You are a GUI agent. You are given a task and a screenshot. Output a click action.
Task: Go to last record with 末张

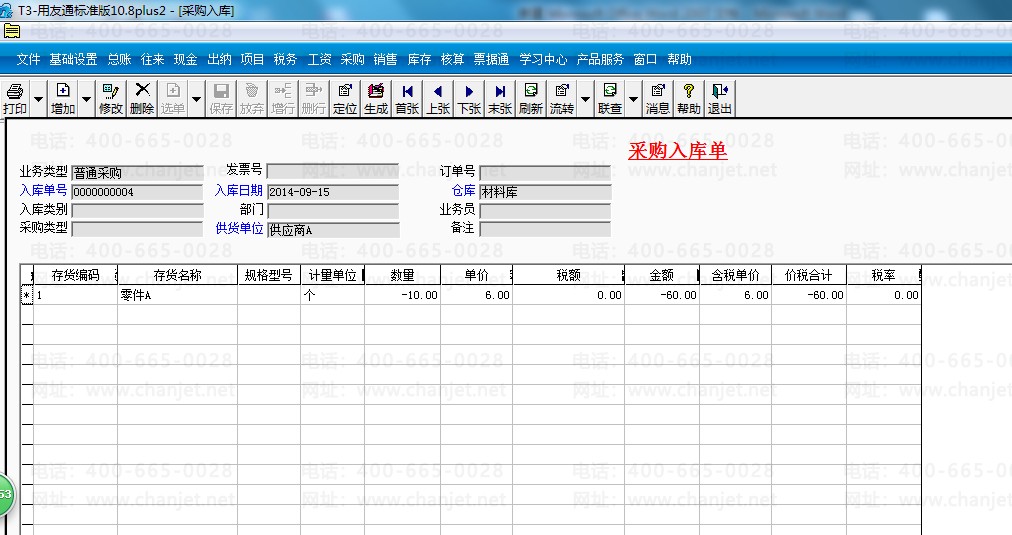click(x=500, y=99)
